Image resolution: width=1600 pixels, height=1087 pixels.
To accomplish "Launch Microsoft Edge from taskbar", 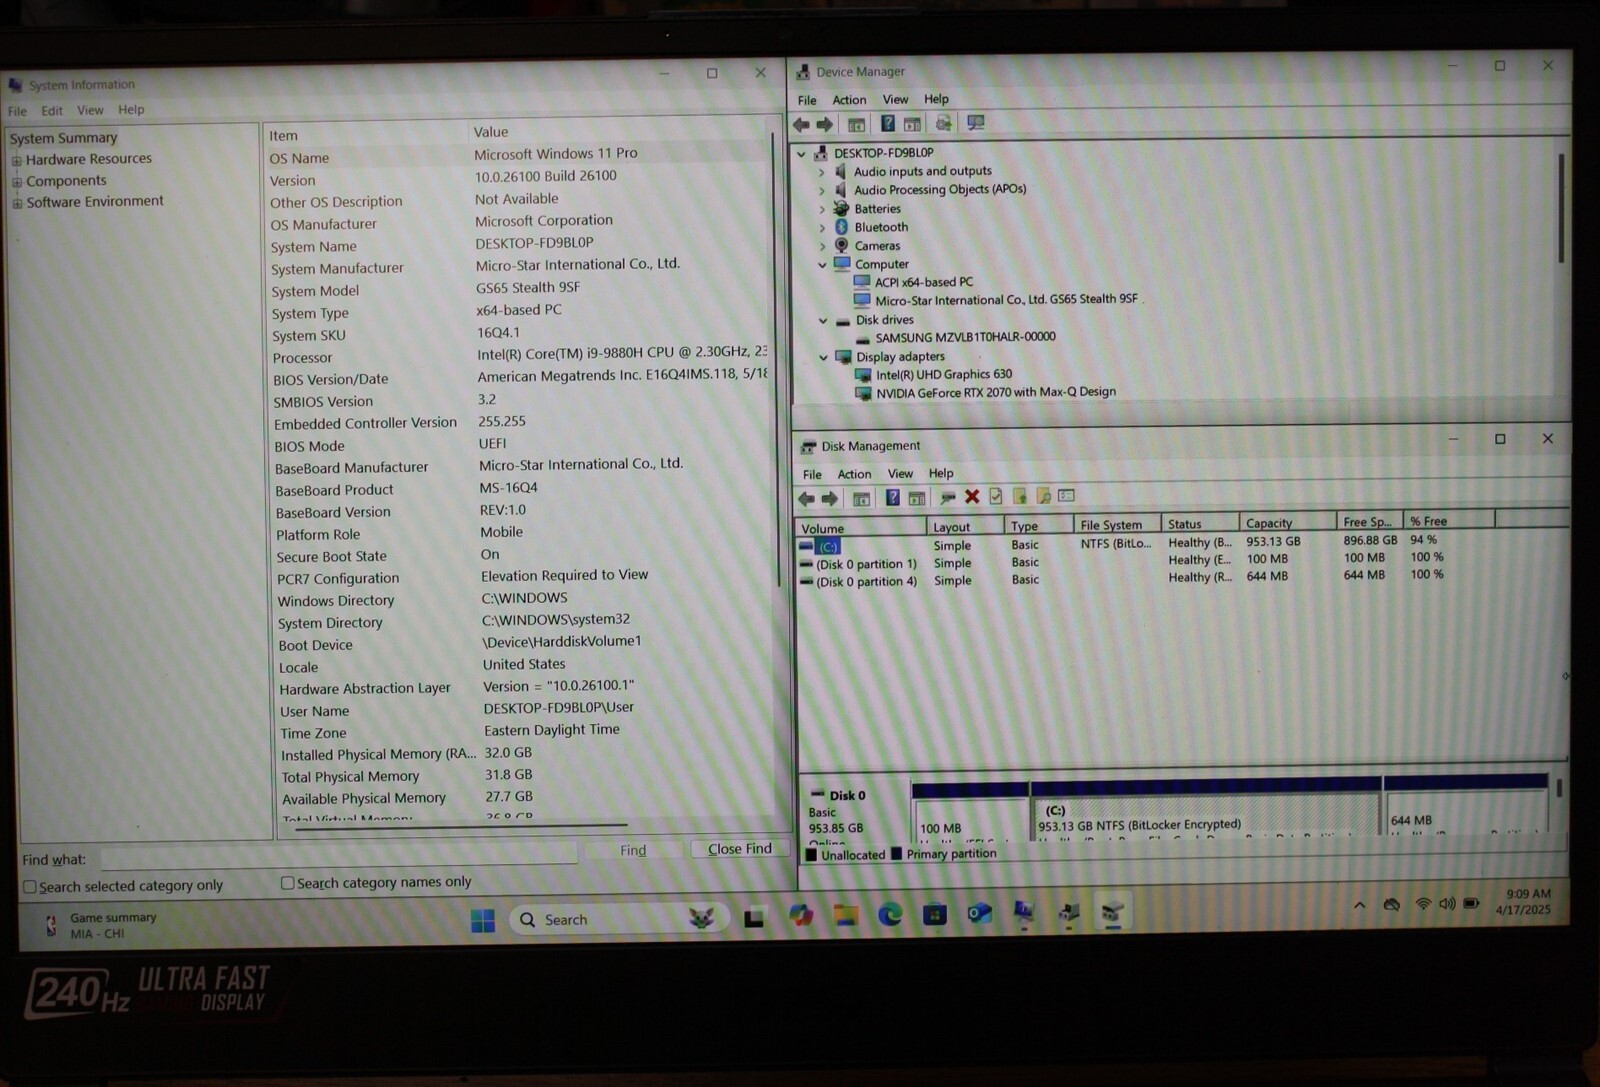I will click(x=890, y=915).
